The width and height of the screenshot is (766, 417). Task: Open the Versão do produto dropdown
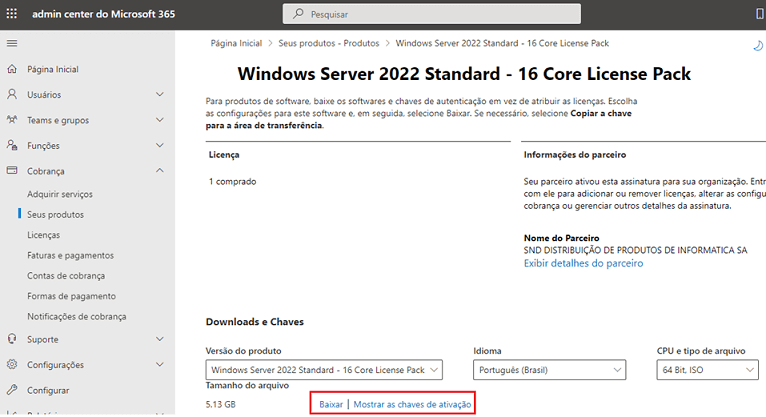click(324, 370)
